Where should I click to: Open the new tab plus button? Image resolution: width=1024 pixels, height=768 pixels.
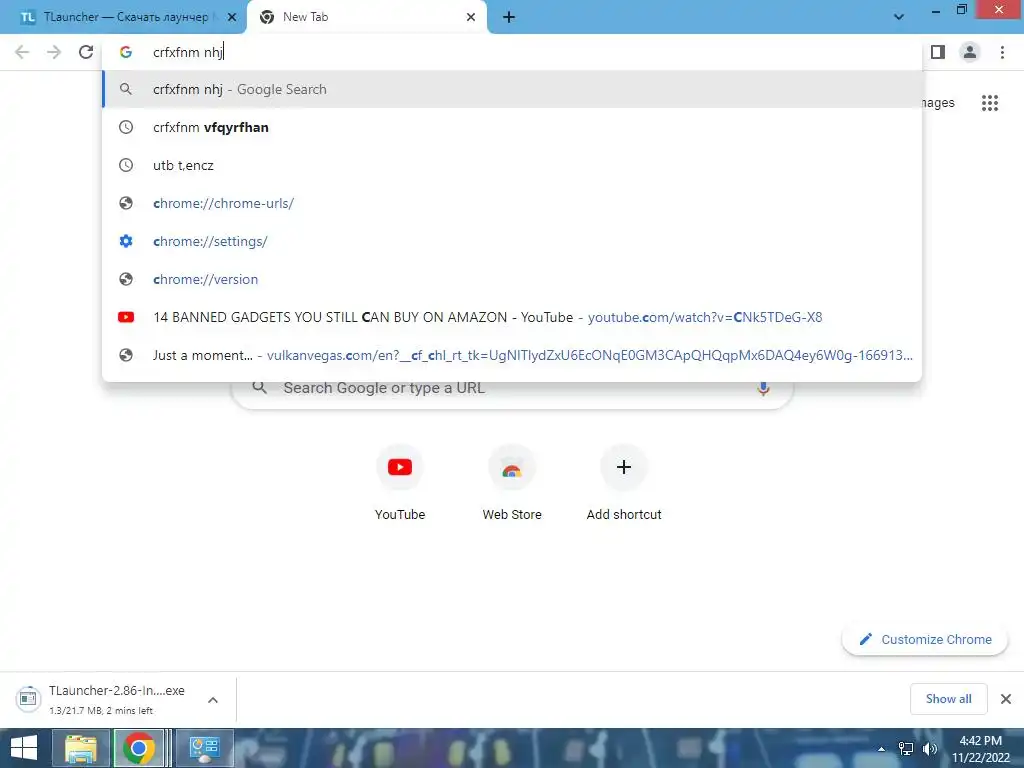click(509, 17)
